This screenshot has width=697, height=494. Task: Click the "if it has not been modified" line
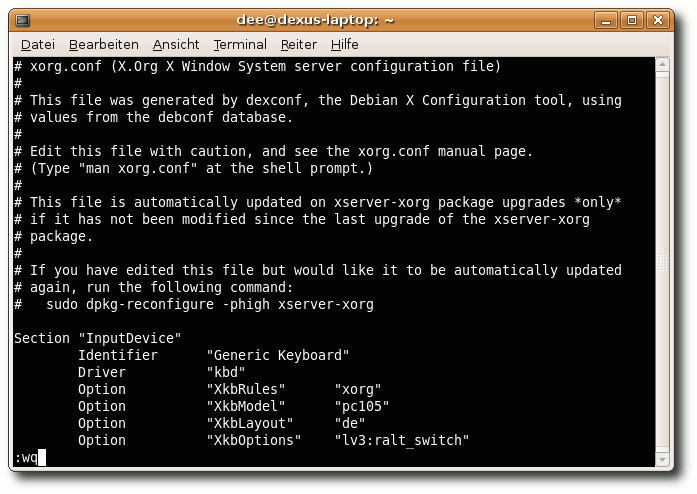coord(302,220)
